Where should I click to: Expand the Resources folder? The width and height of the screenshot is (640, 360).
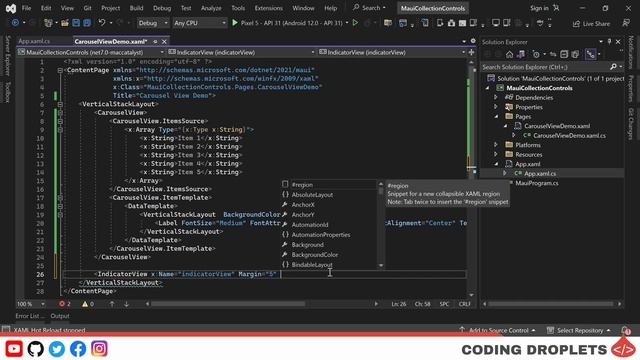496,155
